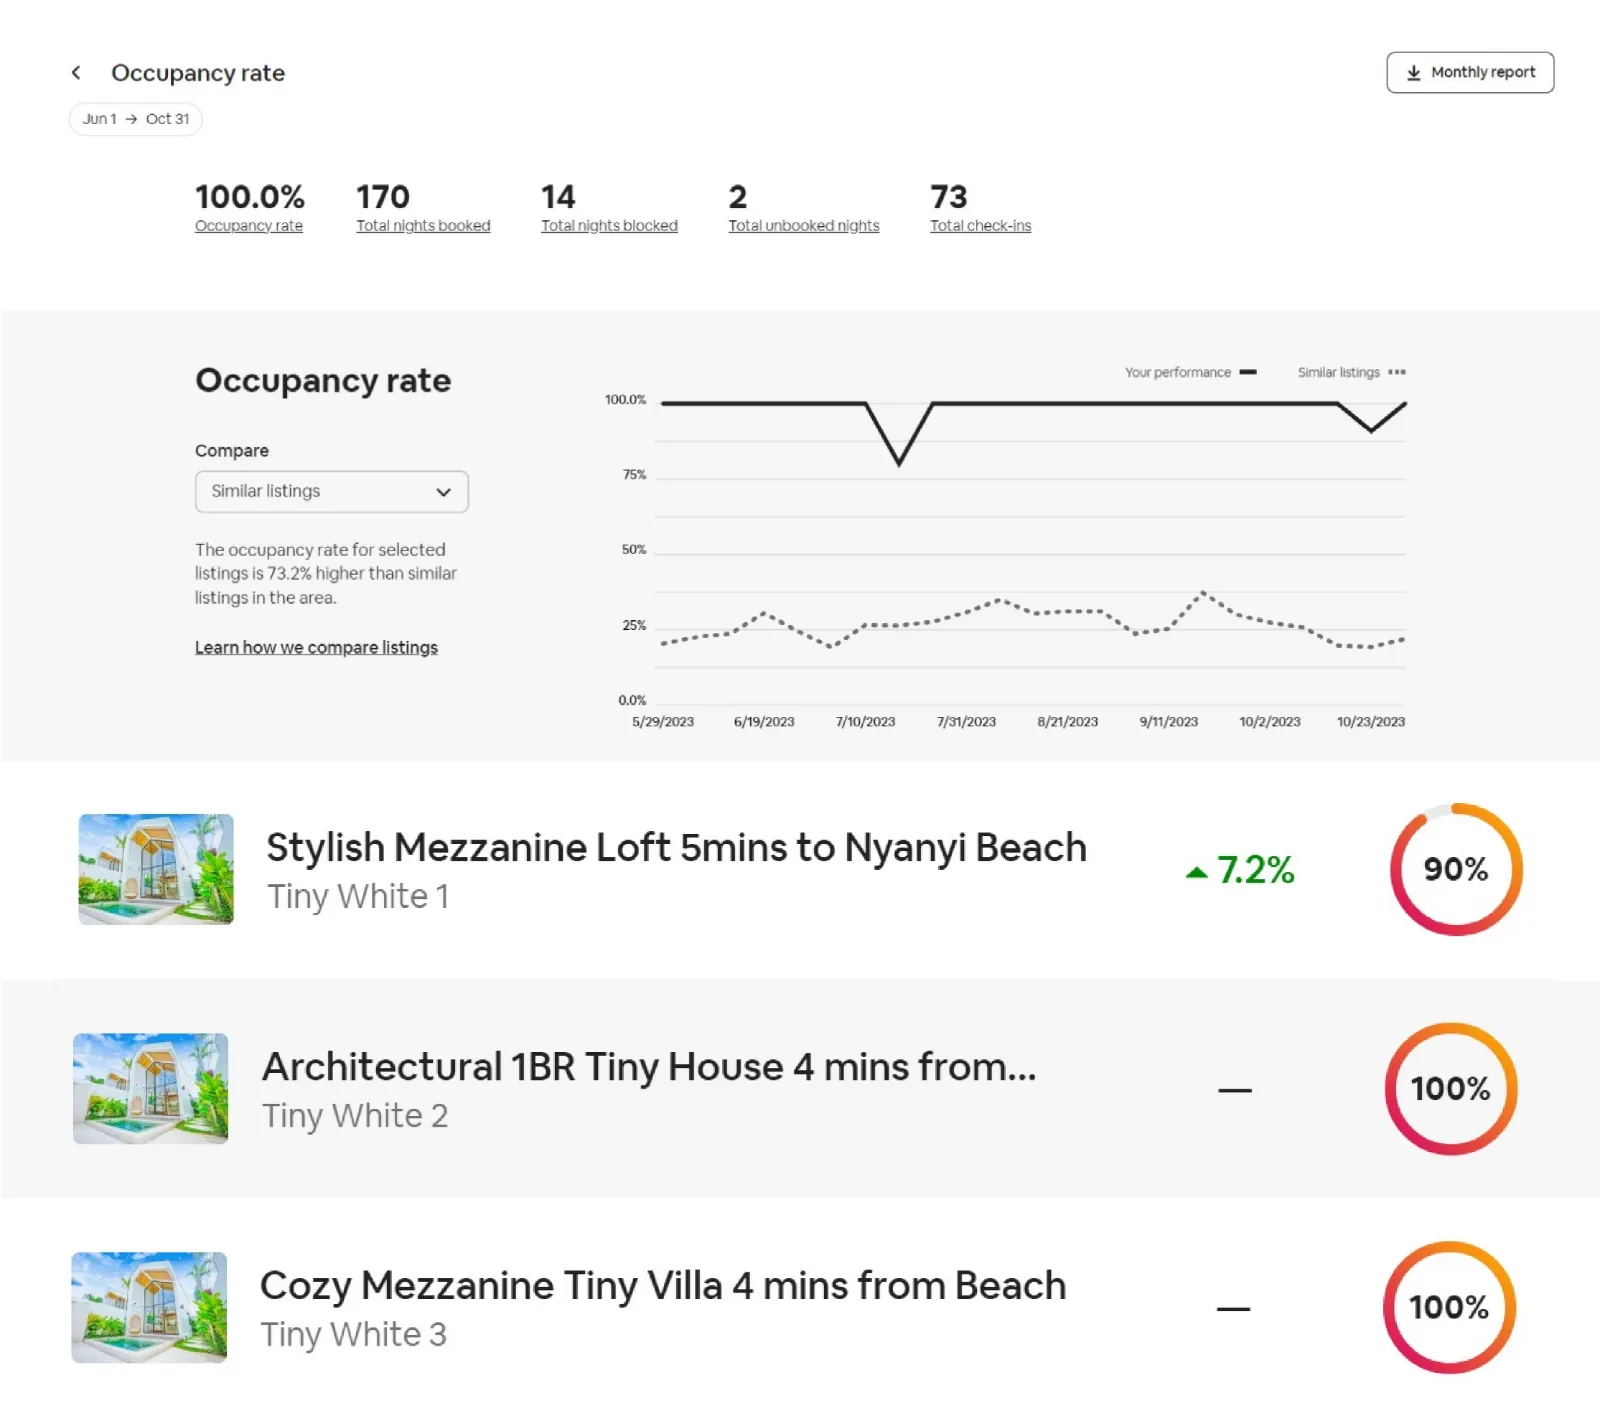Open the Similar listings compare dropdown
Image resolution: width=1600 pixels, height=1421 pixels.
(x=331, y=492)
